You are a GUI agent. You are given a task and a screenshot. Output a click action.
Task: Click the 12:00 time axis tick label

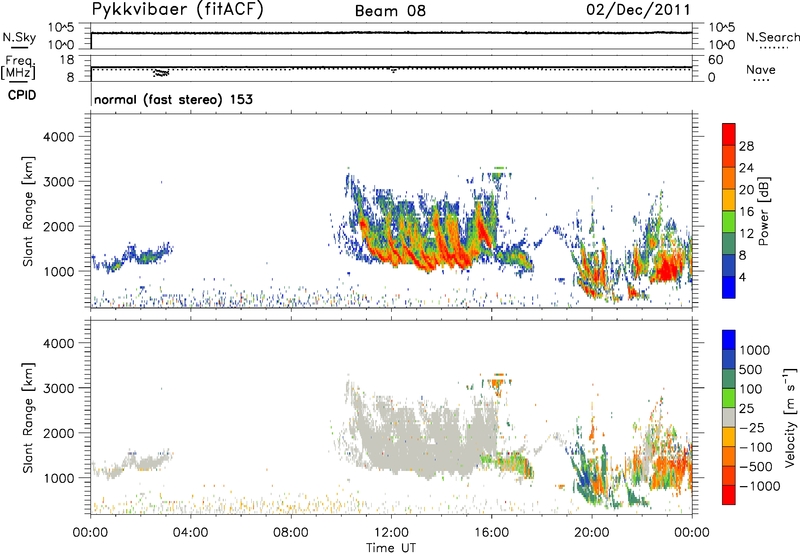(x=391, y=532)
